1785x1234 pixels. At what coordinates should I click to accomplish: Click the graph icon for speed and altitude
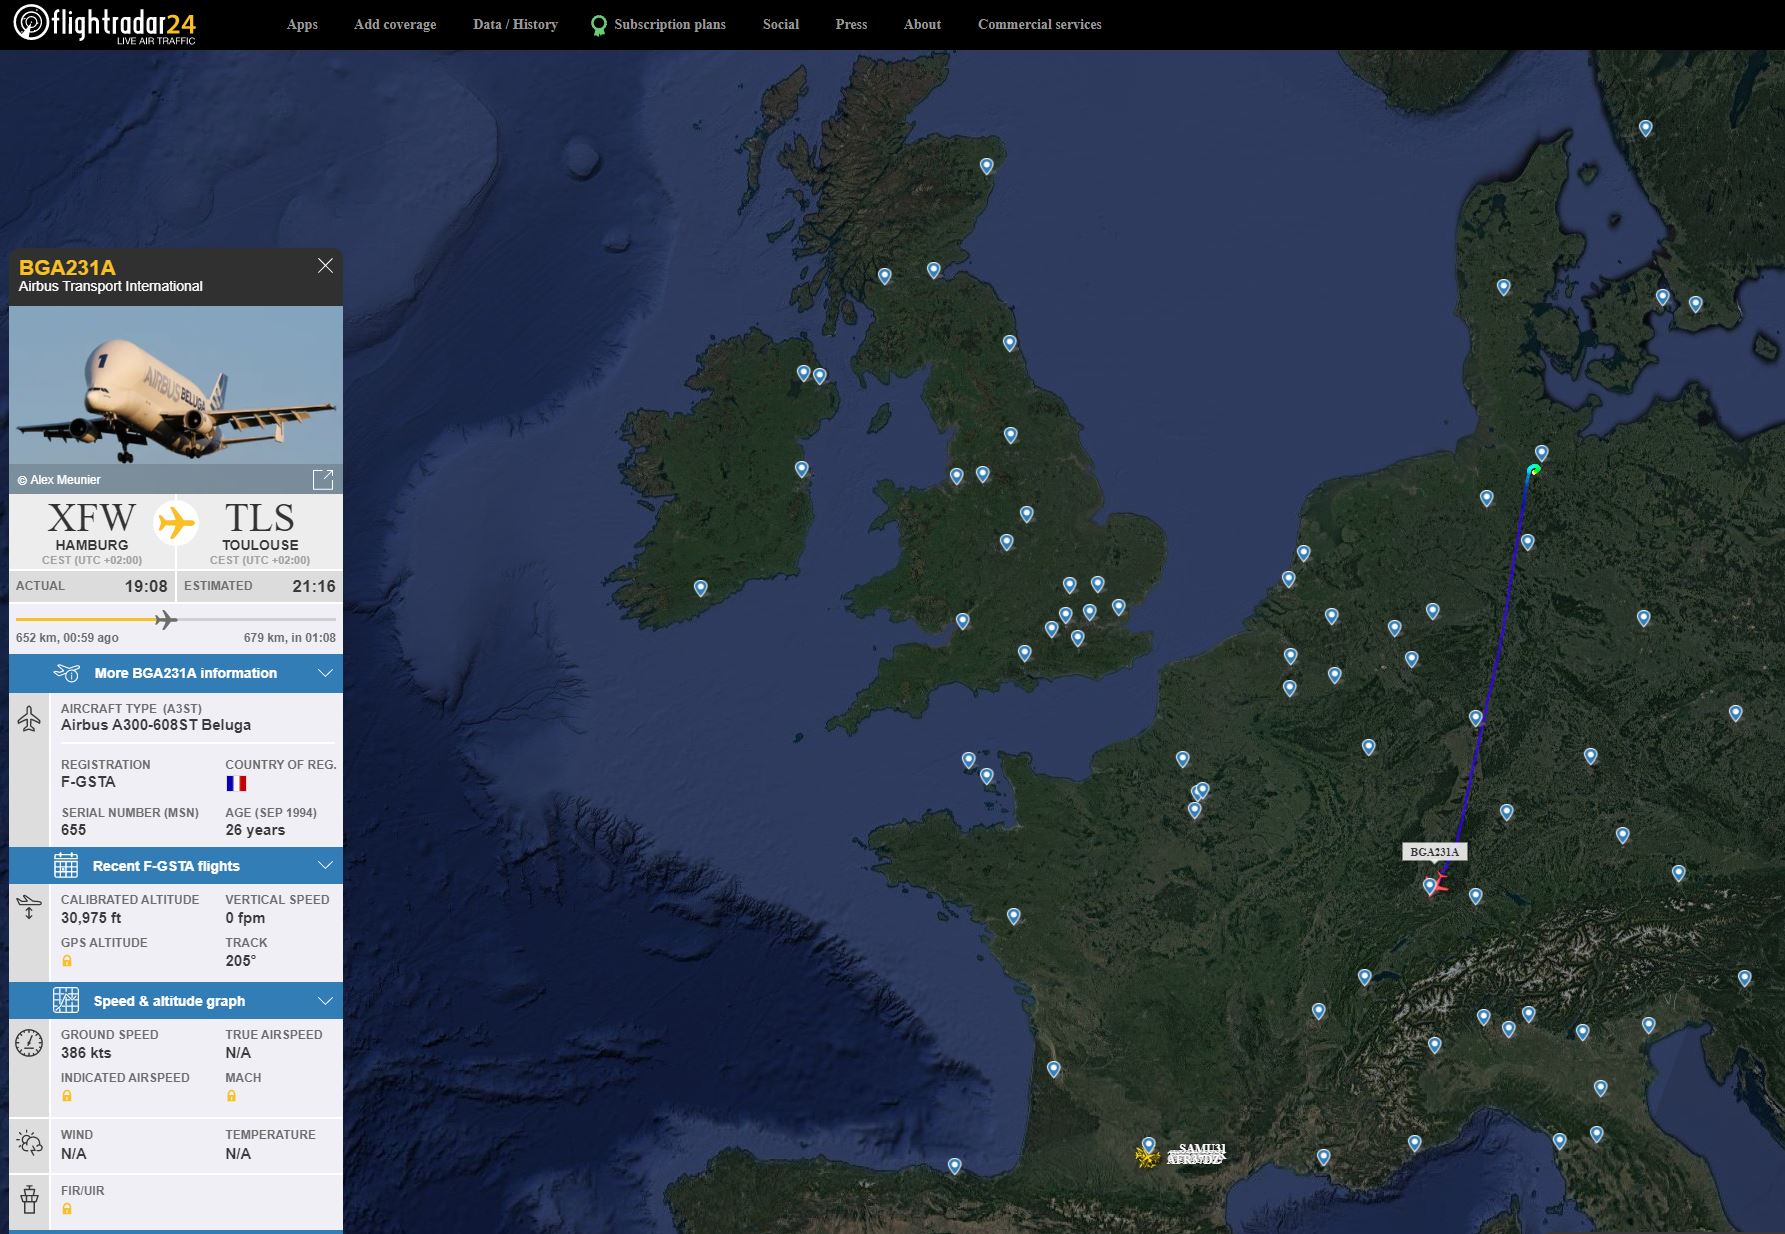(x=66, y=1000)
